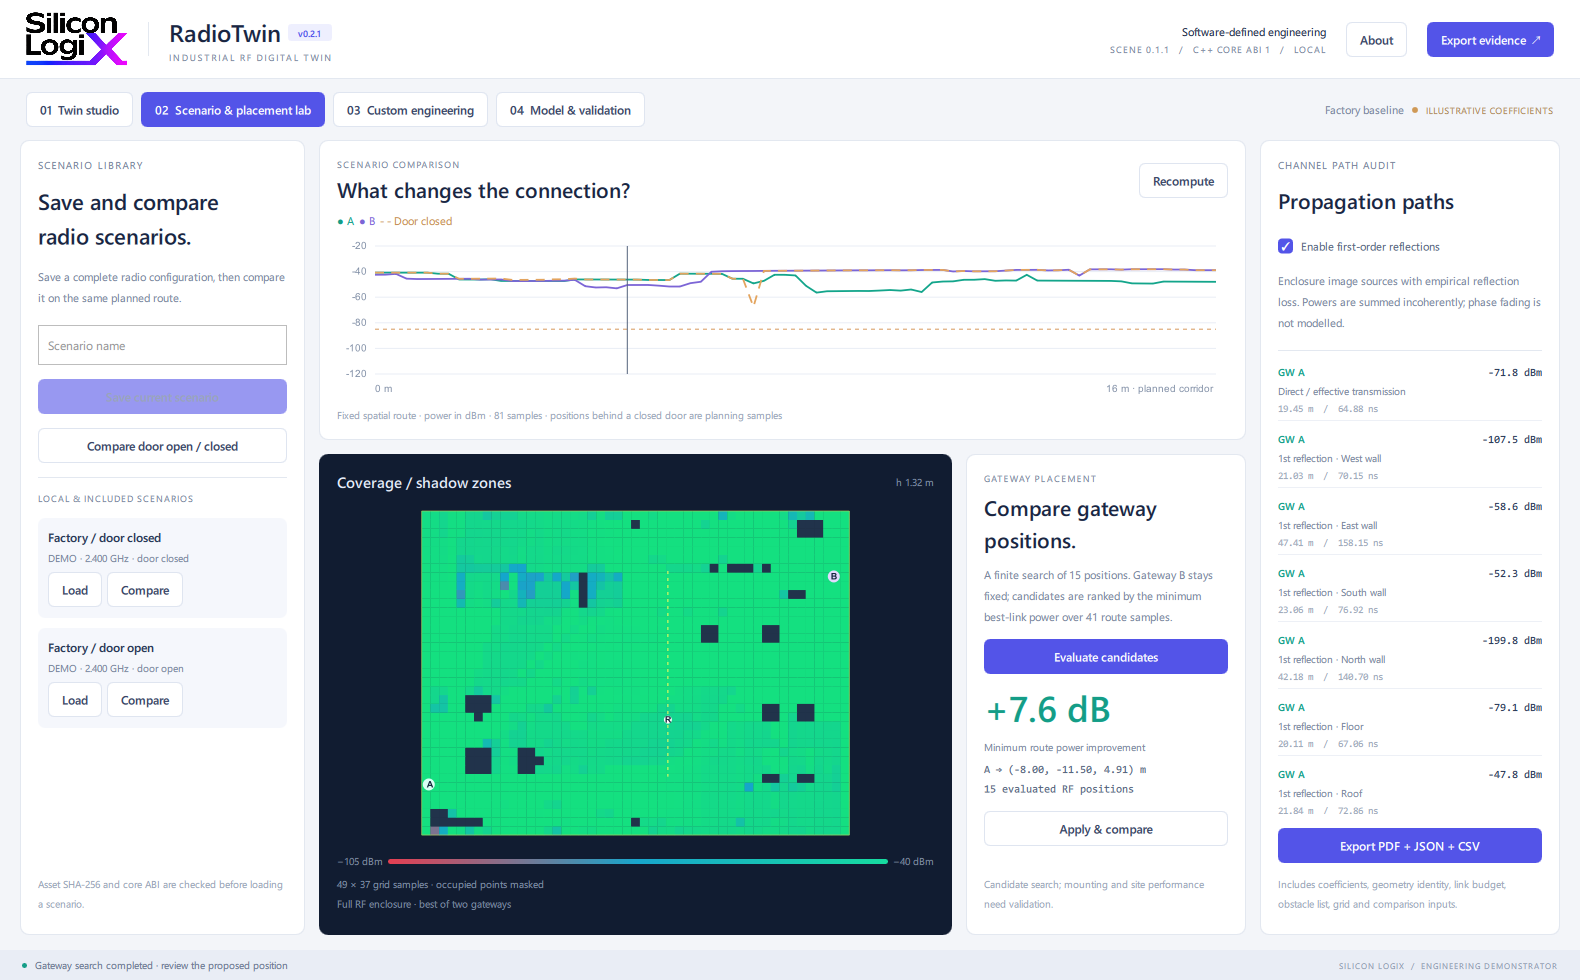Click the coverage dBm color scale bar
Image resolution: width=1580 pixels, height=980 pixels.
(x=638, y=861)
